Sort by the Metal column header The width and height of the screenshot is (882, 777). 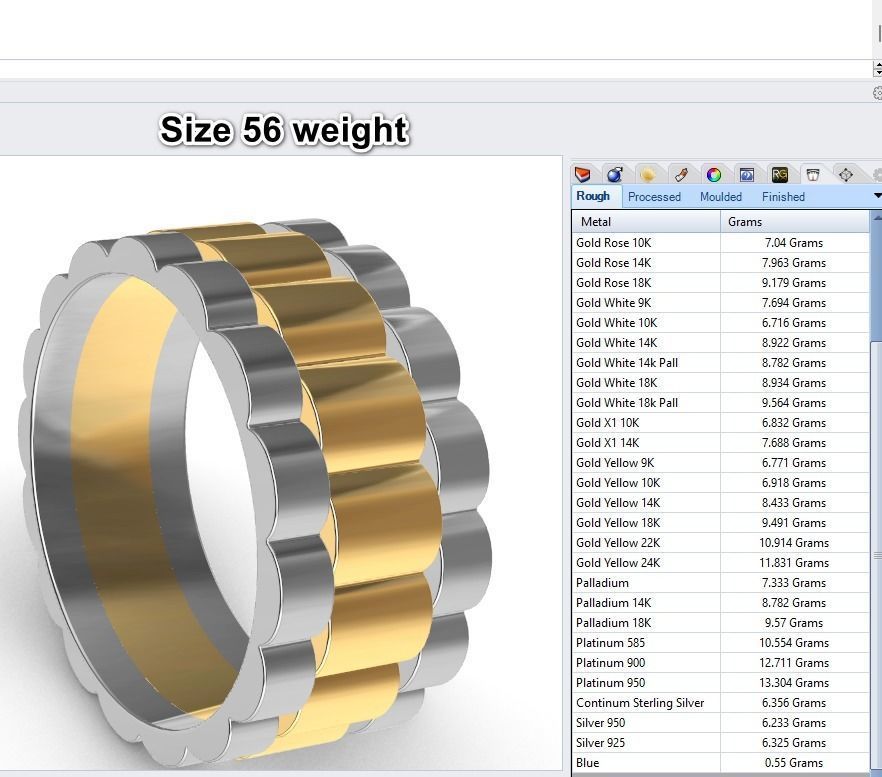(646, 222)
